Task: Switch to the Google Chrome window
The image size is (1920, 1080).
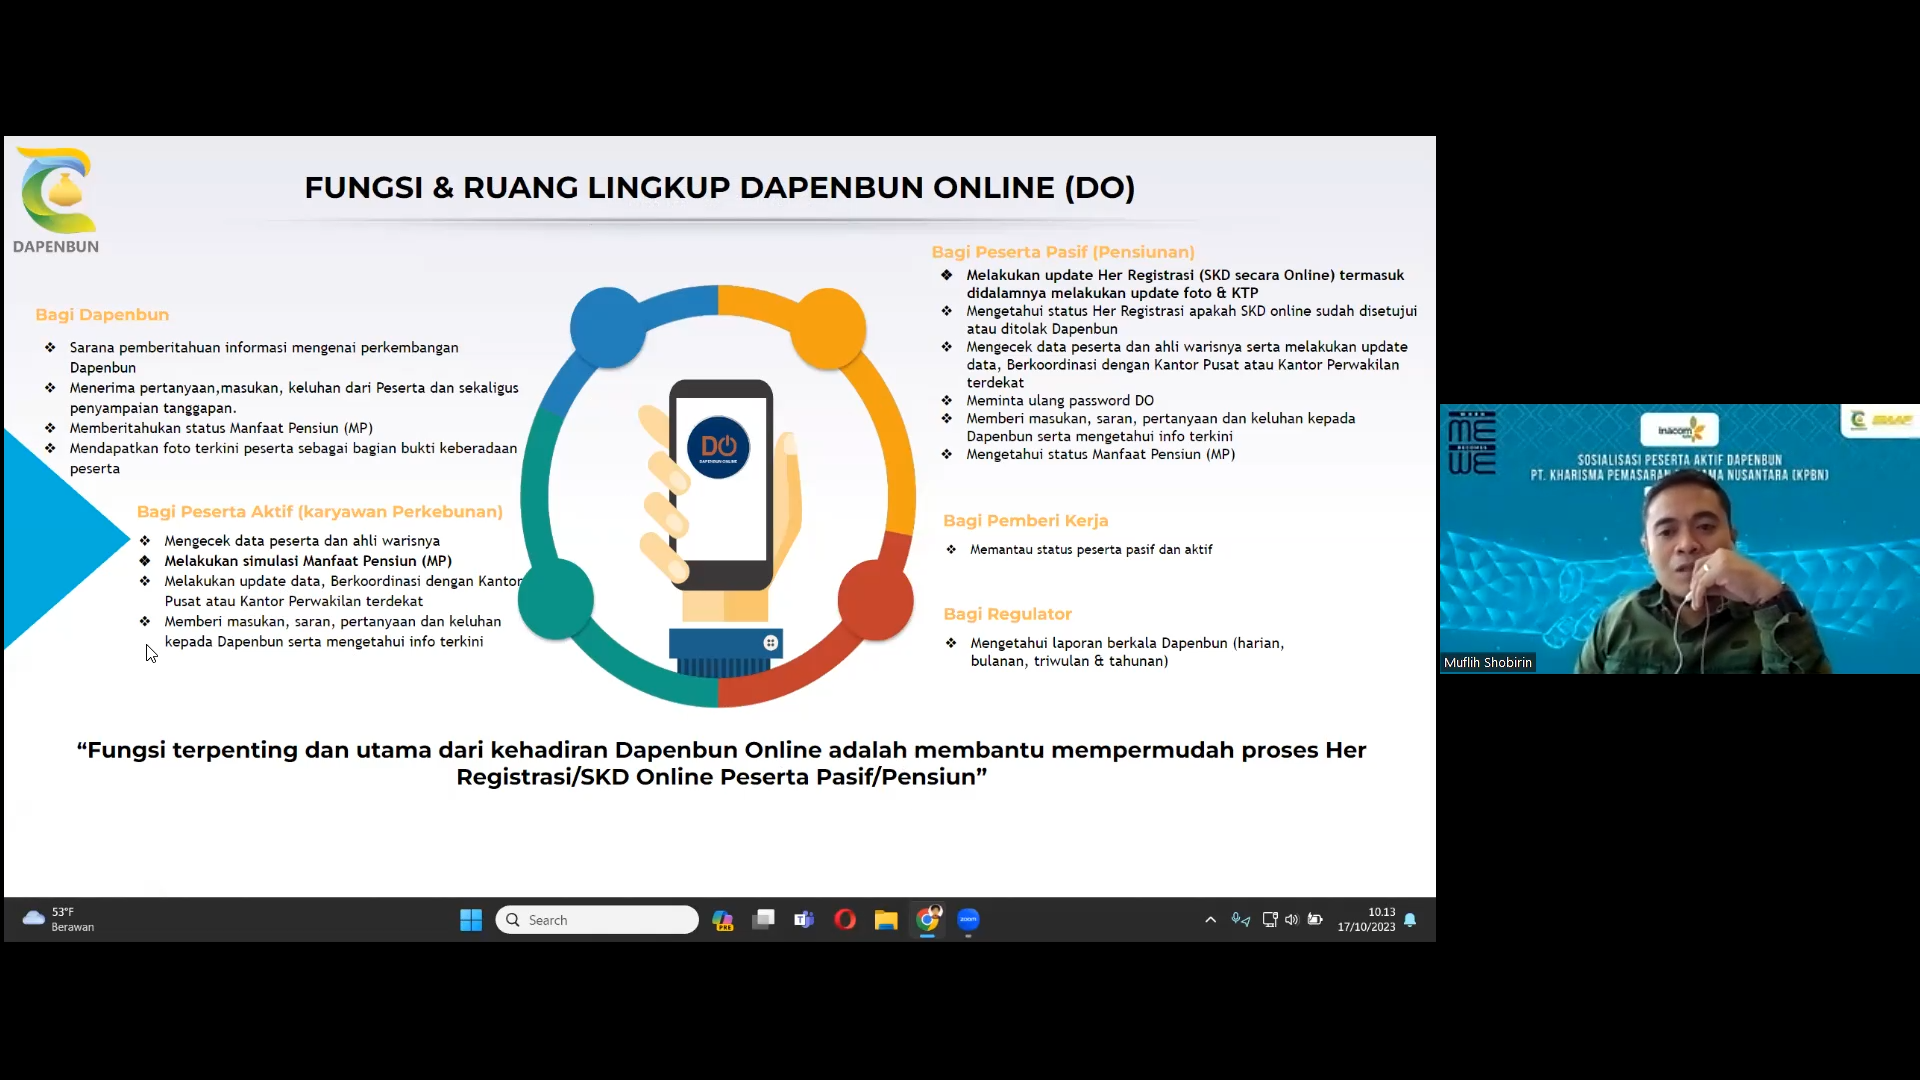Action: [x=928, y=920]
